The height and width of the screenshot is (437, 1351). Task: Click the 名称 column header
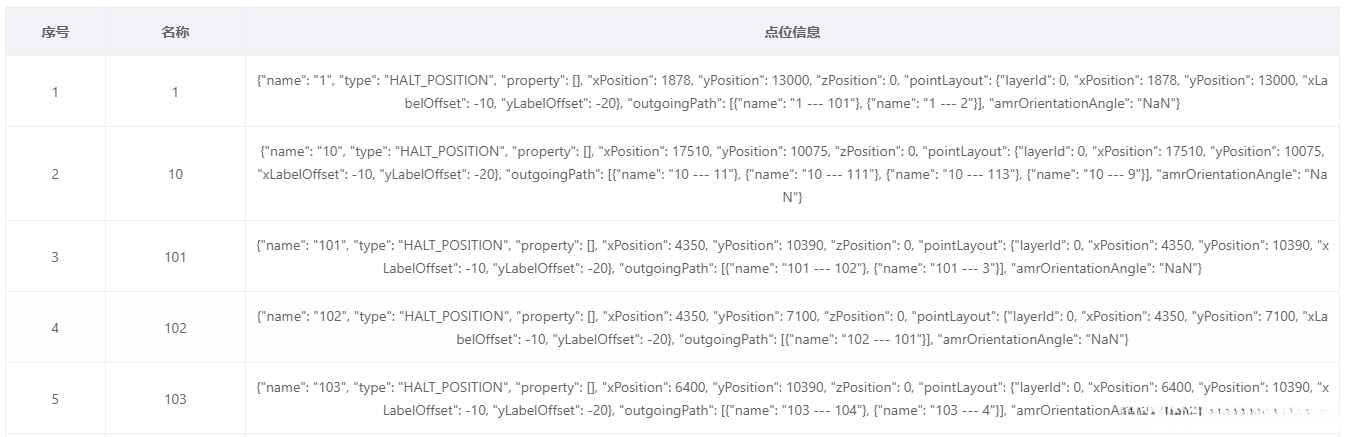click(175, 32)
